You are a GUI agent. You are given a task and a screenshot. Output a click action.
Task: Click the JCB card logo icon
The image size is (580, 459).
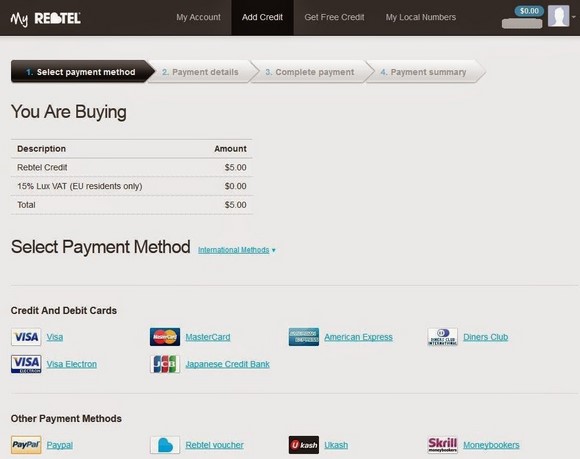click(165, 364)
